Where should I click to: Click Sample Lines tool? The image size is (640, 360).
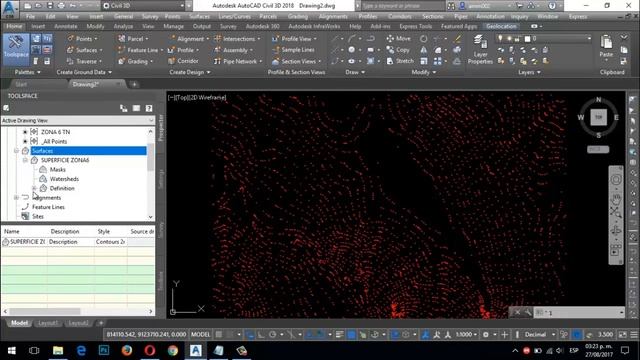click(293, 50)
